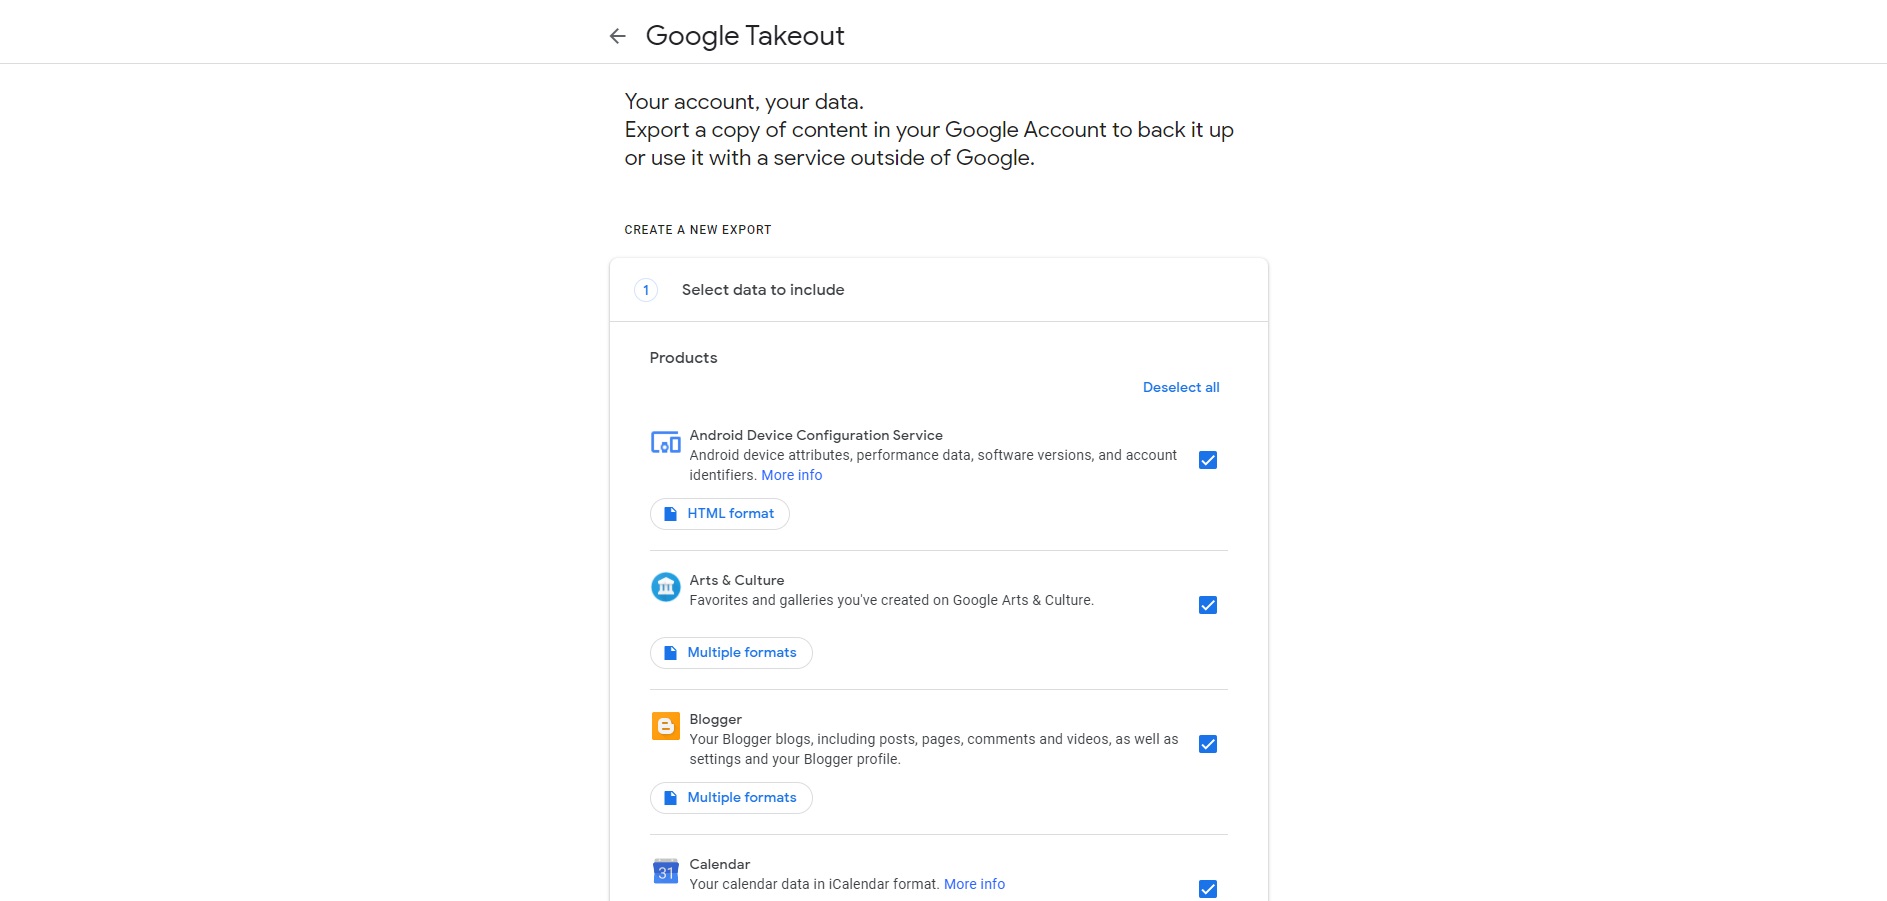Viewport: 1887px width, 901px height.
Task: Open Multiple formats for Arts & Culture
Action: point(731,653)
